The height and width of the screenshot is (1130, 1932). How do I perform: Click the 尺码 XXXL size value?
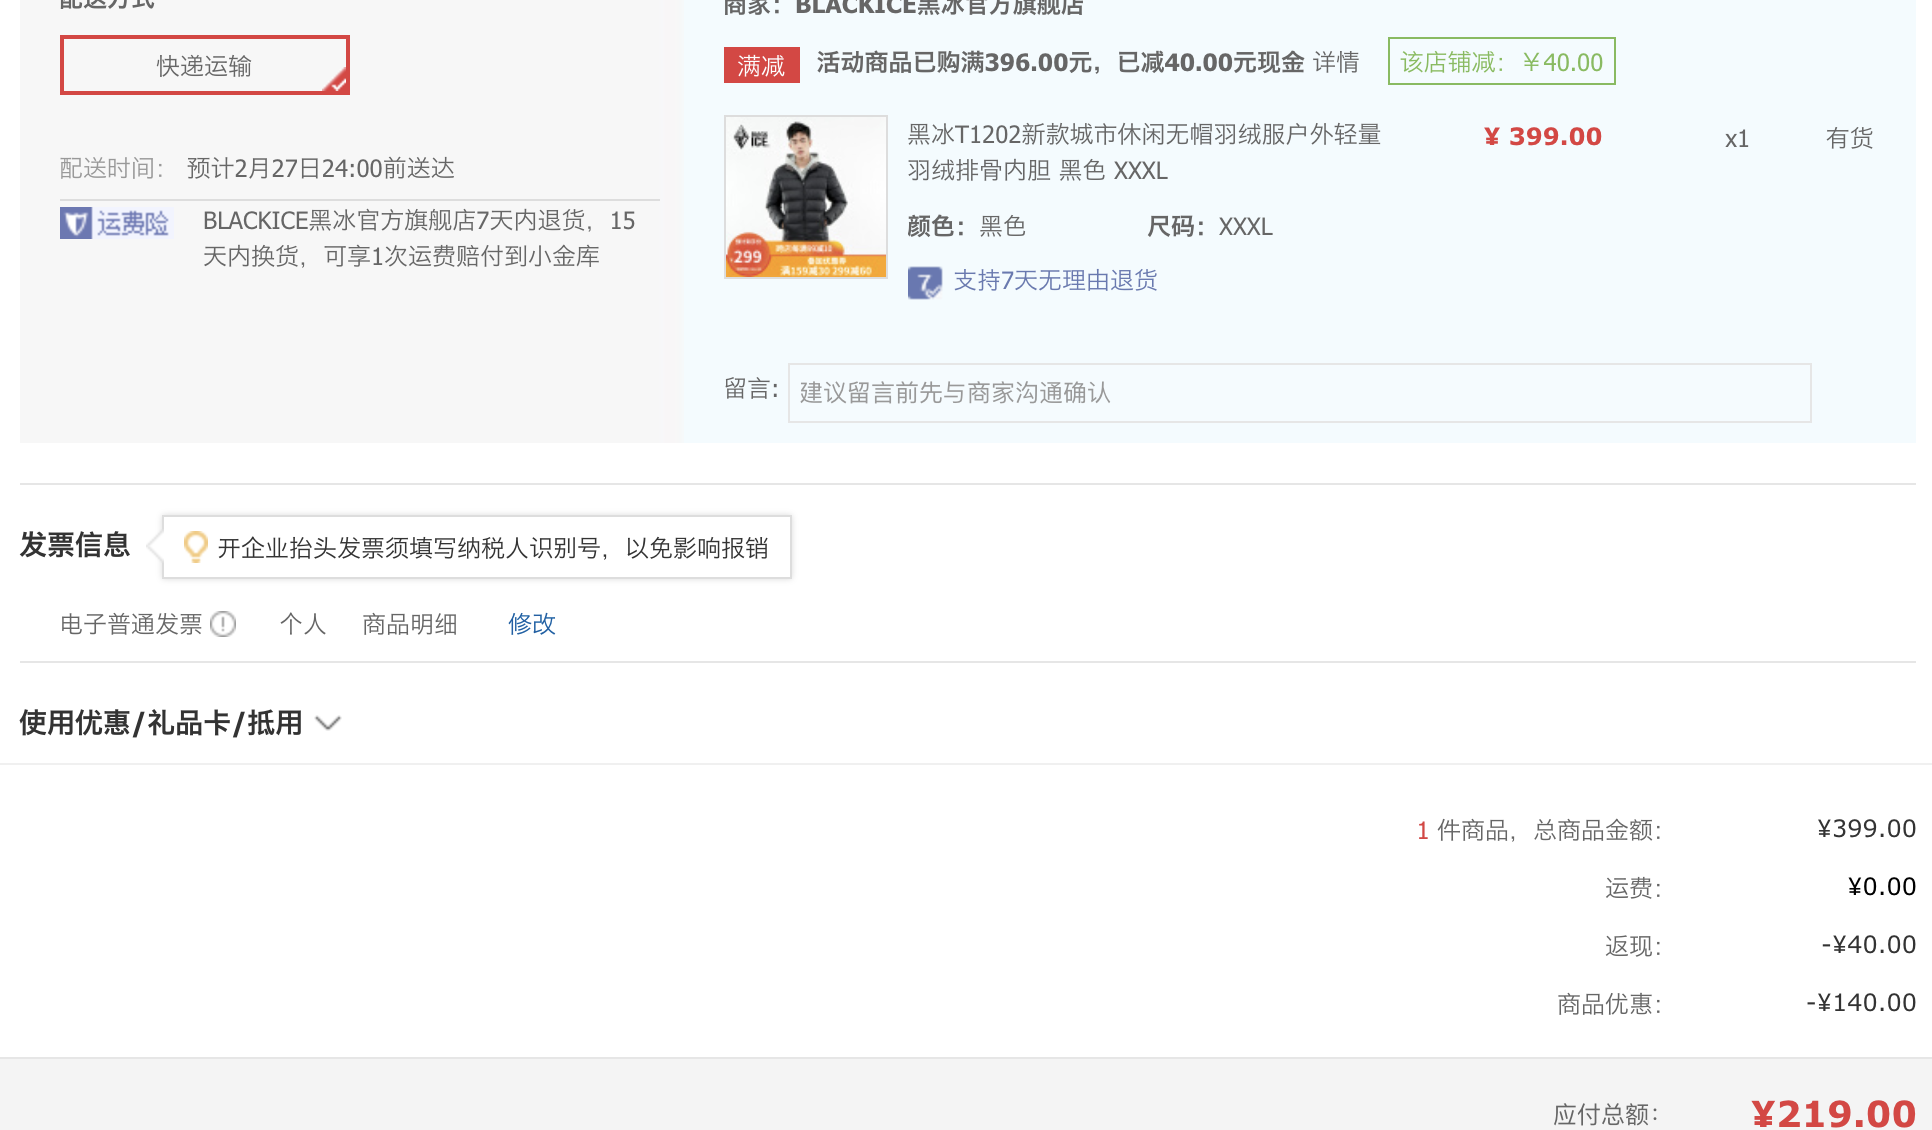[1245, 227]
